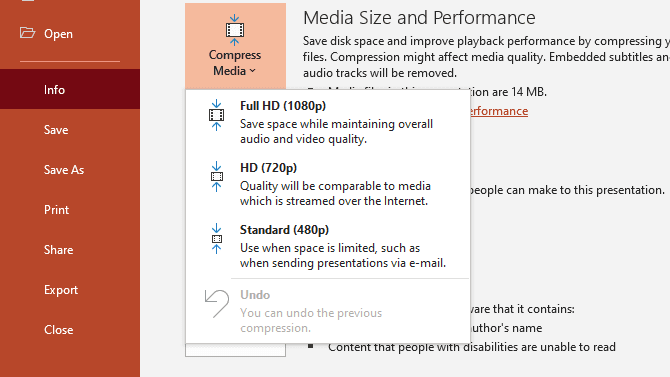Click the grayed Undo arrow icon
The width and height of the screenshot is (670, 377).
coord(217,303)
